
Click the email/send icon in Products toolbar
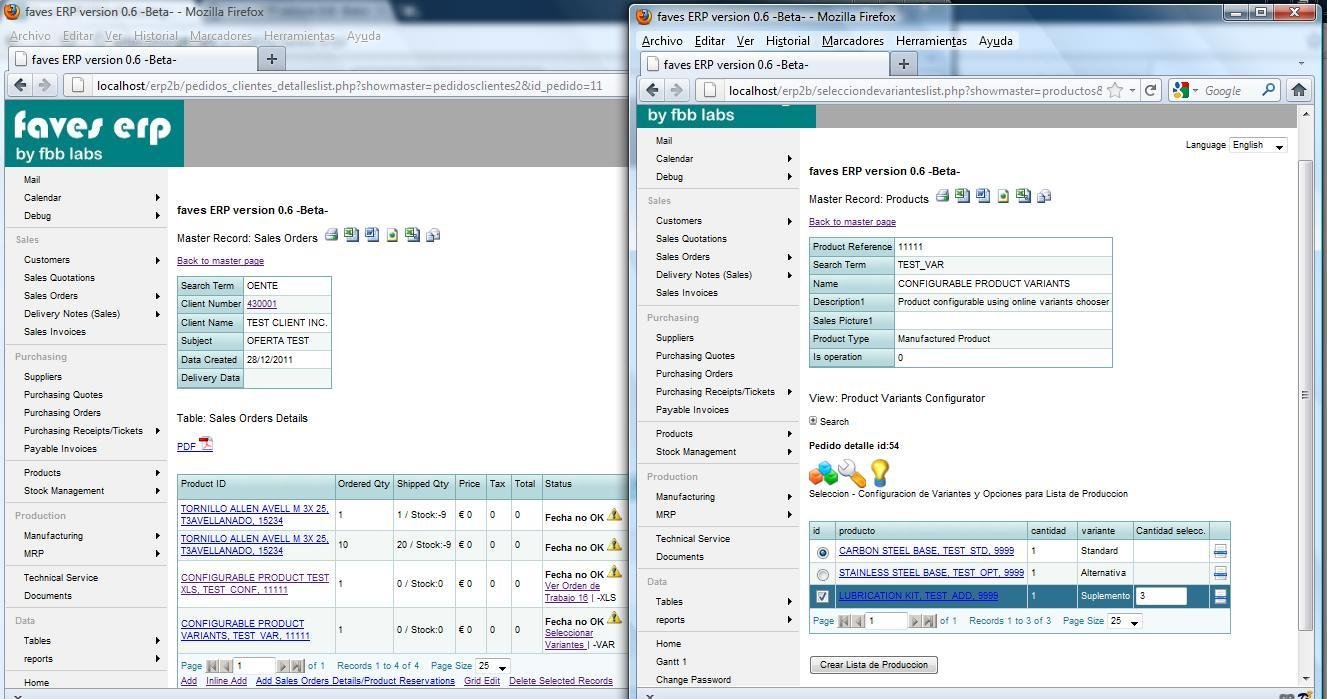click(1044, 196)
